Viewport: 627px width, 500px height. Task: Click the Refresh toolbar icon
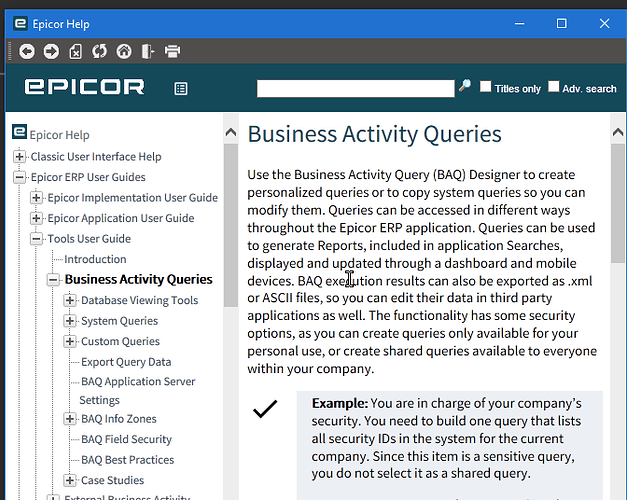[99, 51]
